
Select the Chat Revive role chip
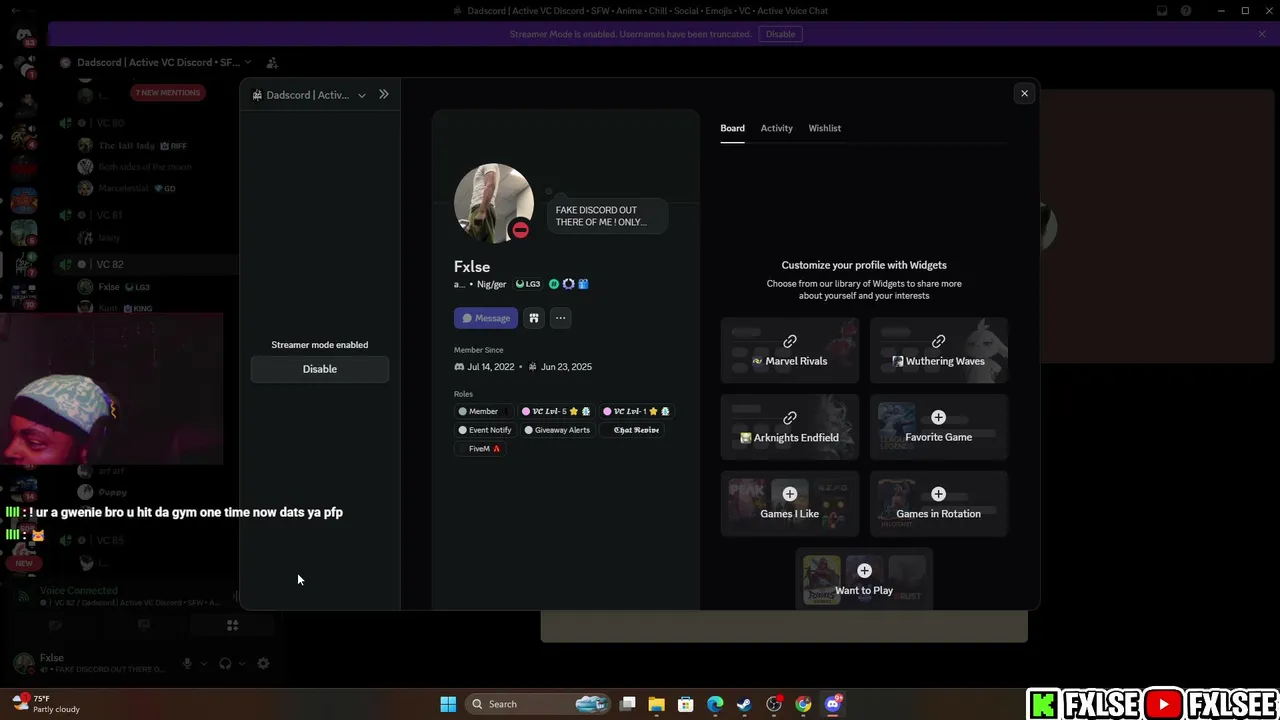632,430
